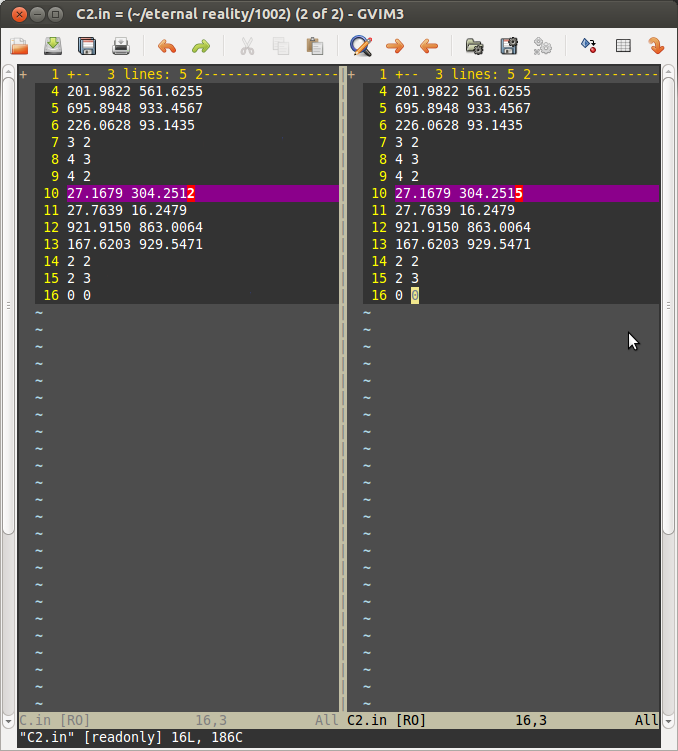Jump to the next search match

point(394,46)
